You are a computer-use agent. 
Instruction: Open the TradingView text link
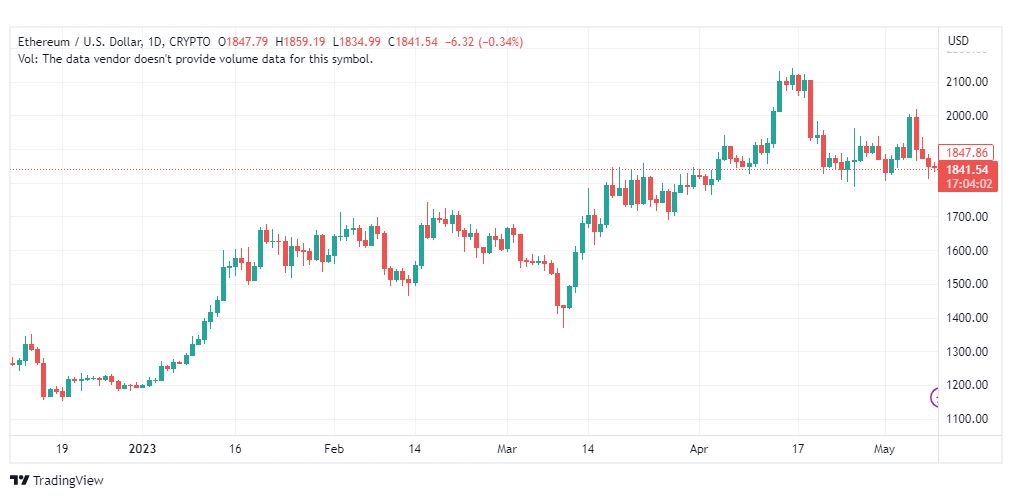[68, 481]
